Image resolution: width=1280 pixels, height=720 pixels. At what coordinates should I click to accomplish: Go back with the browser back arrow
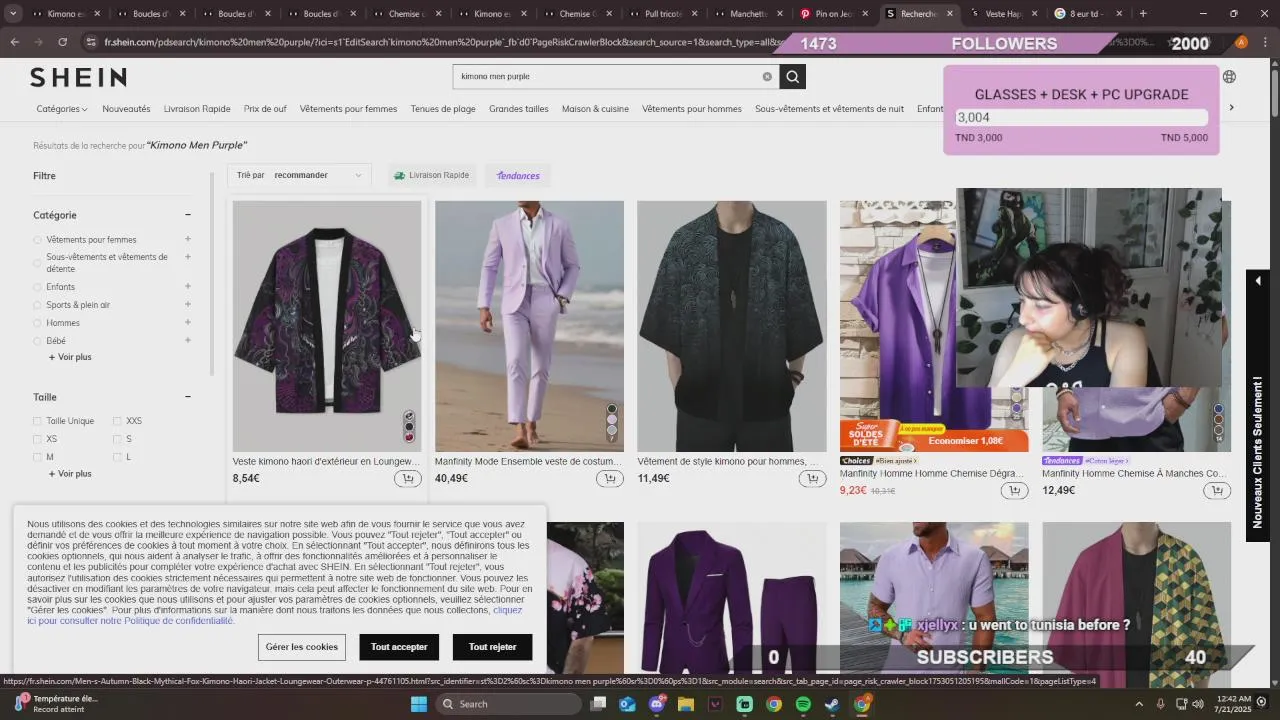[14, 42]
